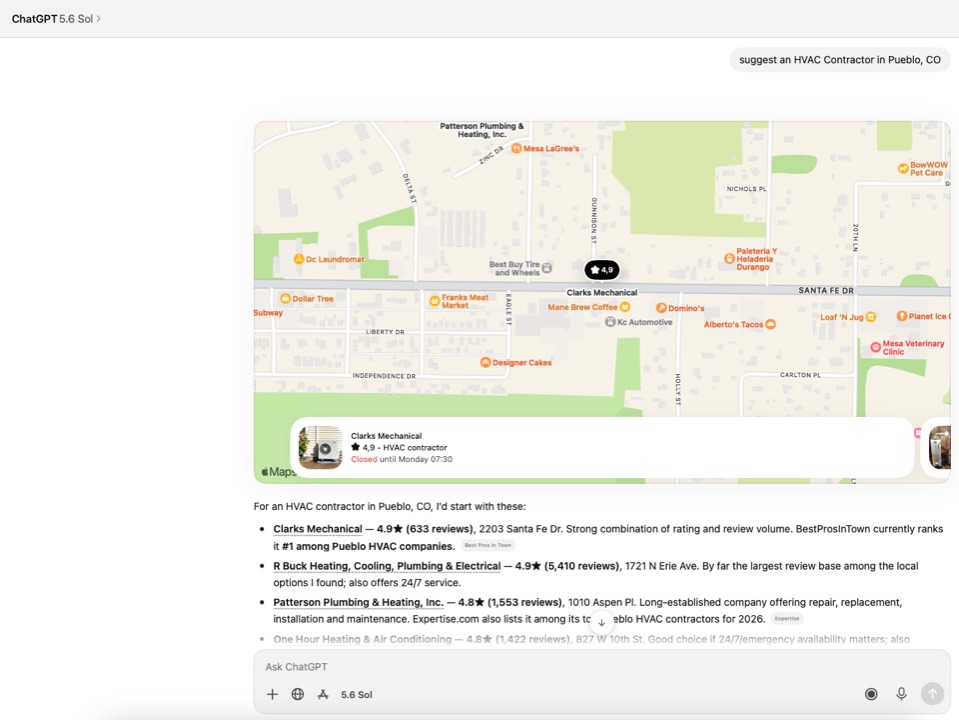Image resolution: width=959 pixels, height=720 pixels.
Task: Open Patterson Plumbing & Heating, Inc. link
Action: click(x=358, y=603)
